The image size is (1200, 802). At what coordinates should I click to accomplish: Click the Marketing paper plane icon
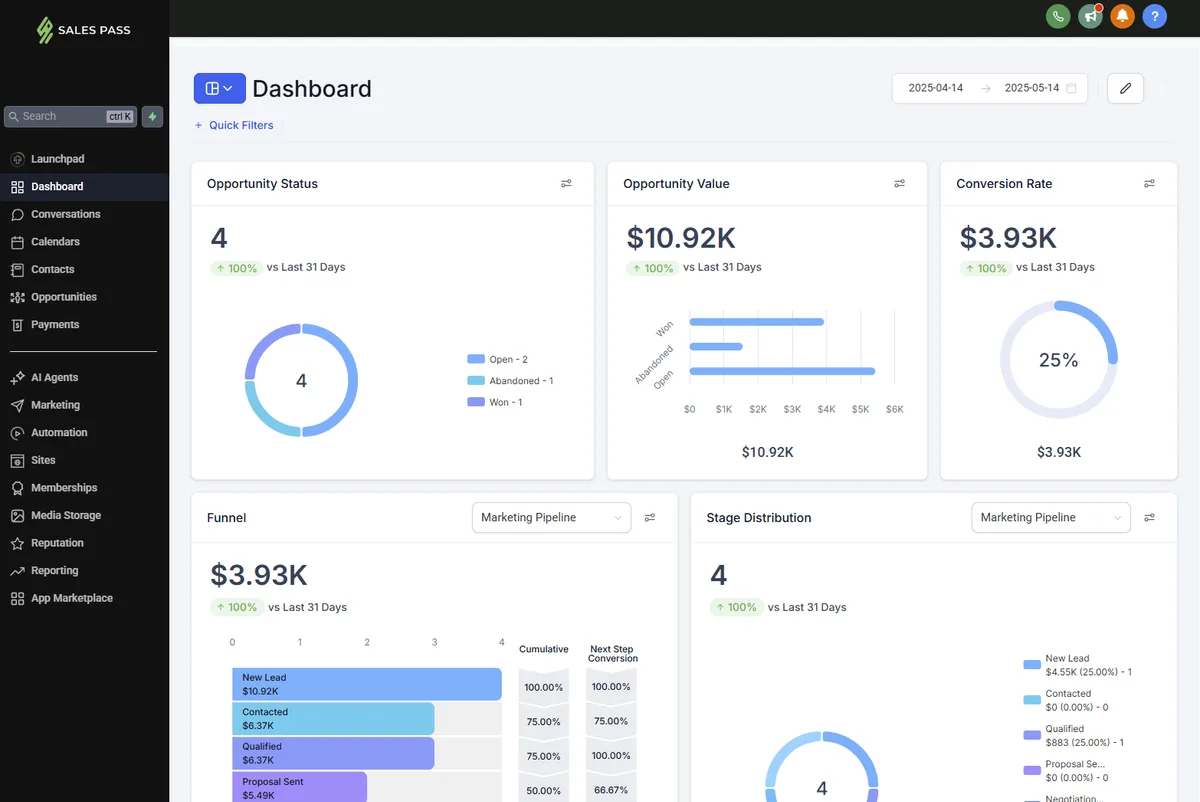[x=17, y=405]
